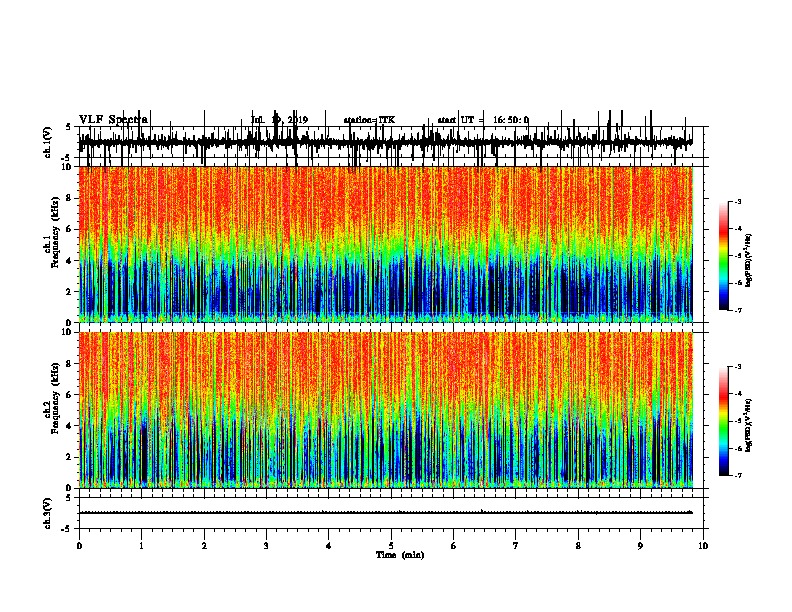The width and height of the screenshot is (792, 612).
Task: Click the ch.1 colorbar log(PSD) label
Action: pyautogui.click(x=748, y=260)
